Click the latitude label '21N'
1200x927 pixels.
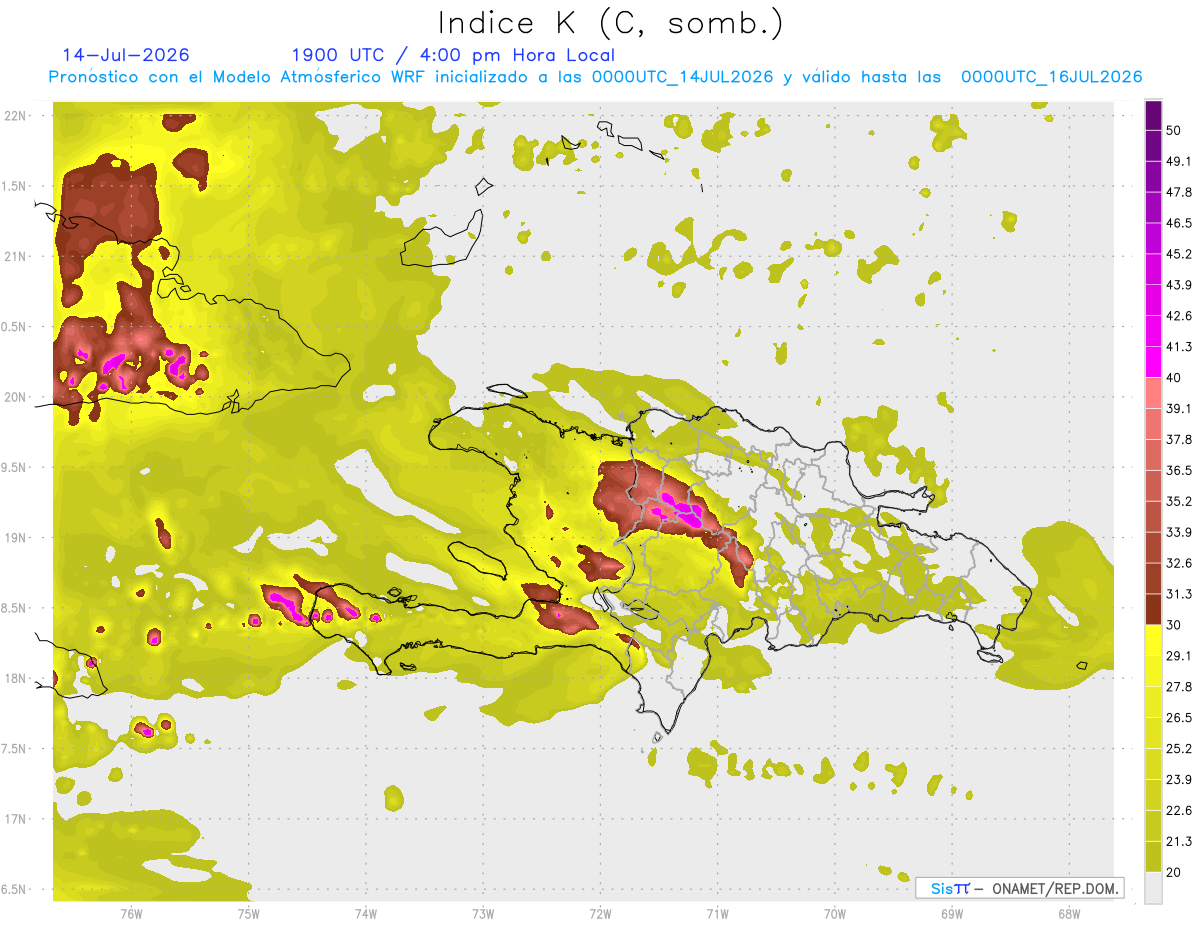point(15,257)
